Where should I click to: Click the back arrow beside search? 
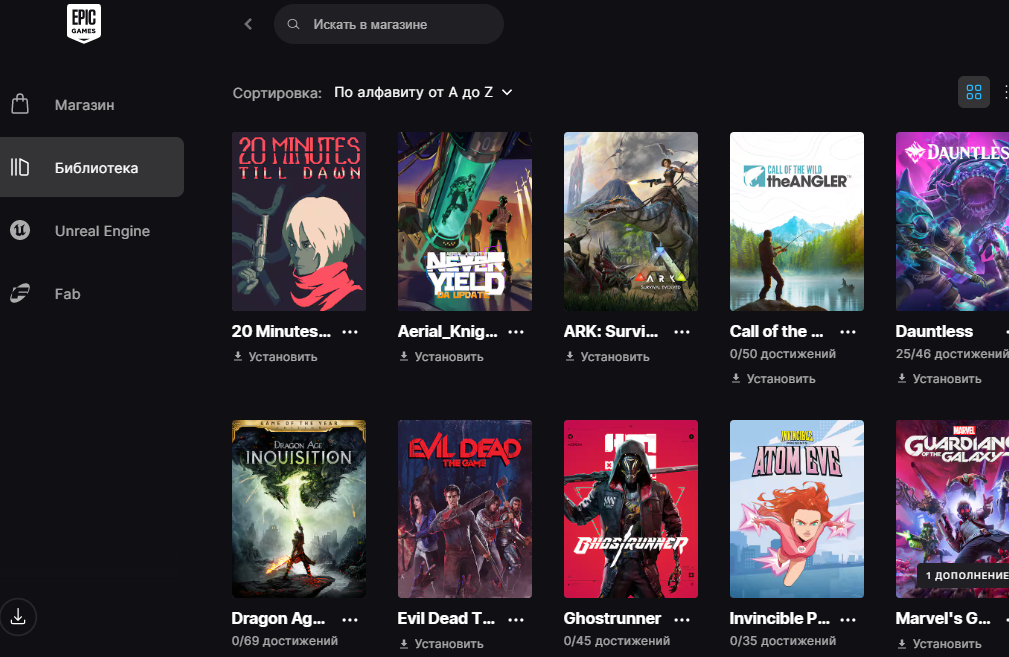pos(248,24)
